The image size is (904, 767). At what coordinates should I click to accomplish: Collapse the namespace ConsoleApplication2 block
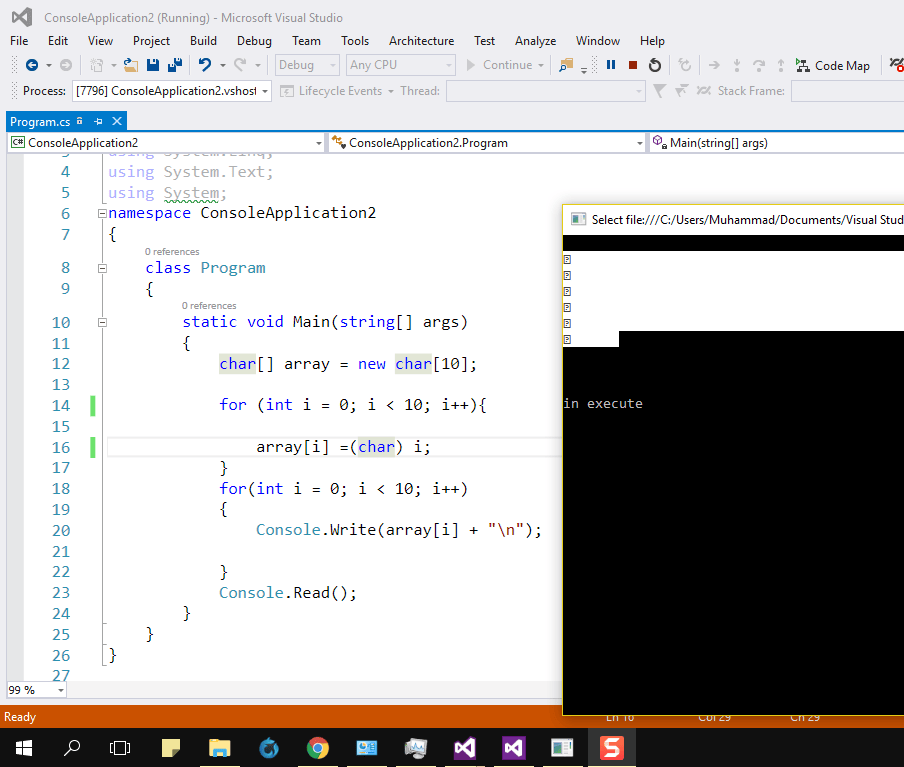[x=102, y=213]
